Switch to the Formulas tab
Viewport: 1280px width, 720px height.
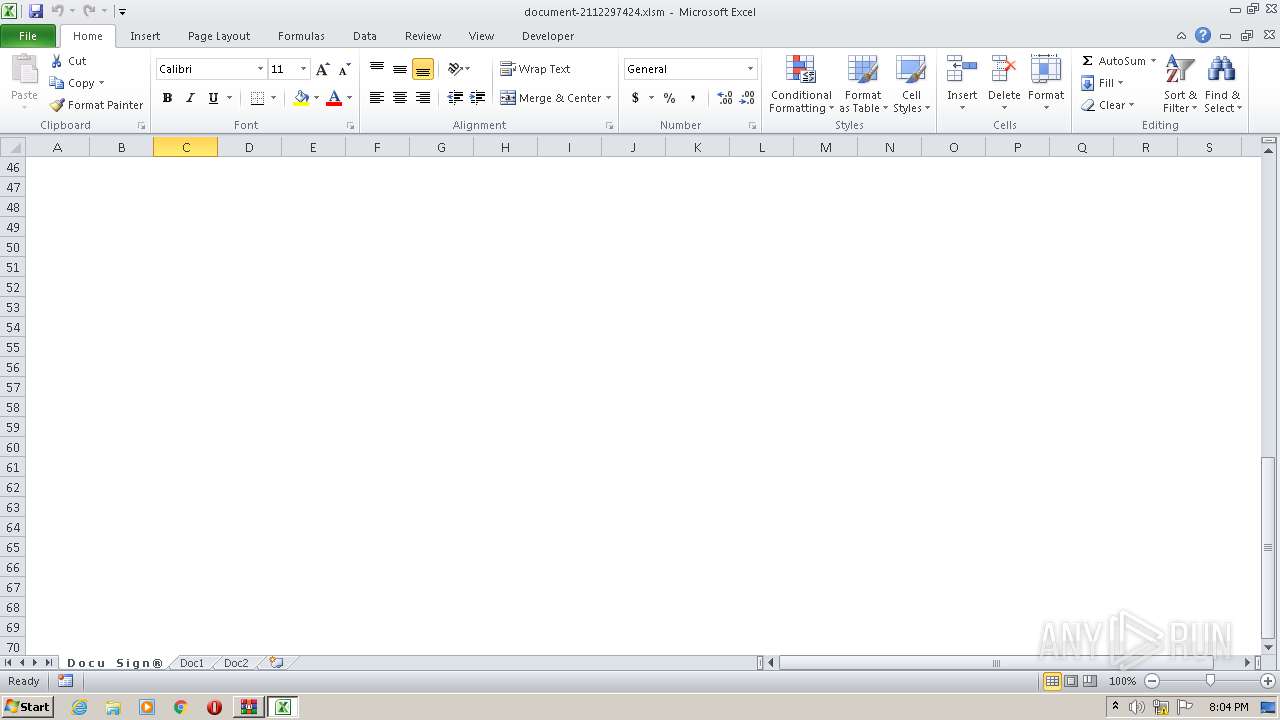pyautogui.click(x=301, y=36)
